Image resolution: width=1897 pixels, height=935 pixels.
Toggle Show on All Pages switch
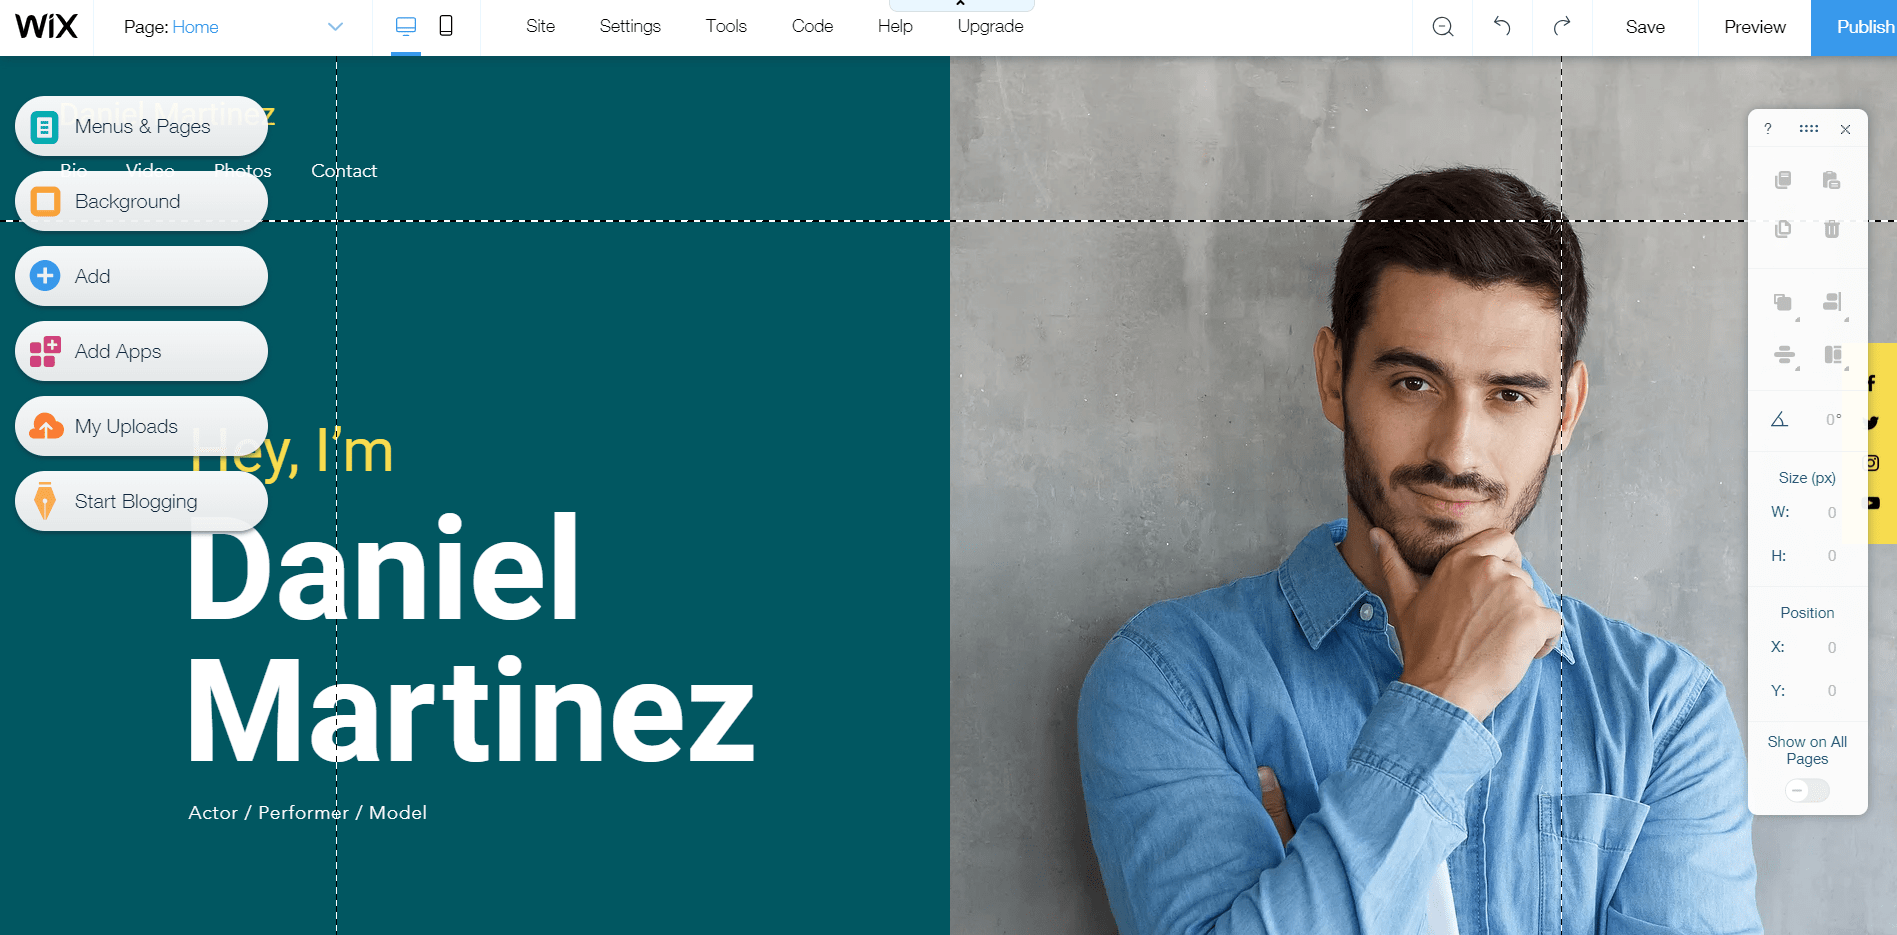[x=1807, y=791]
